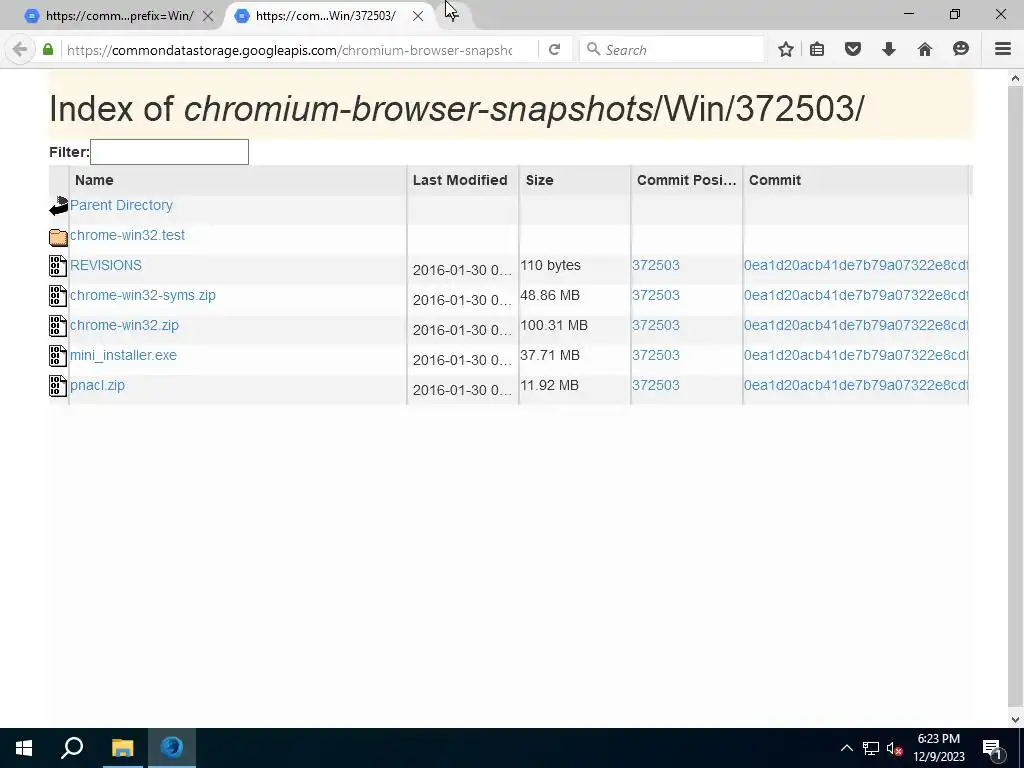The width and height of the screenshot is (1024, 768).
Task: Click the Commit Position column header
Action: pos(686,180)
